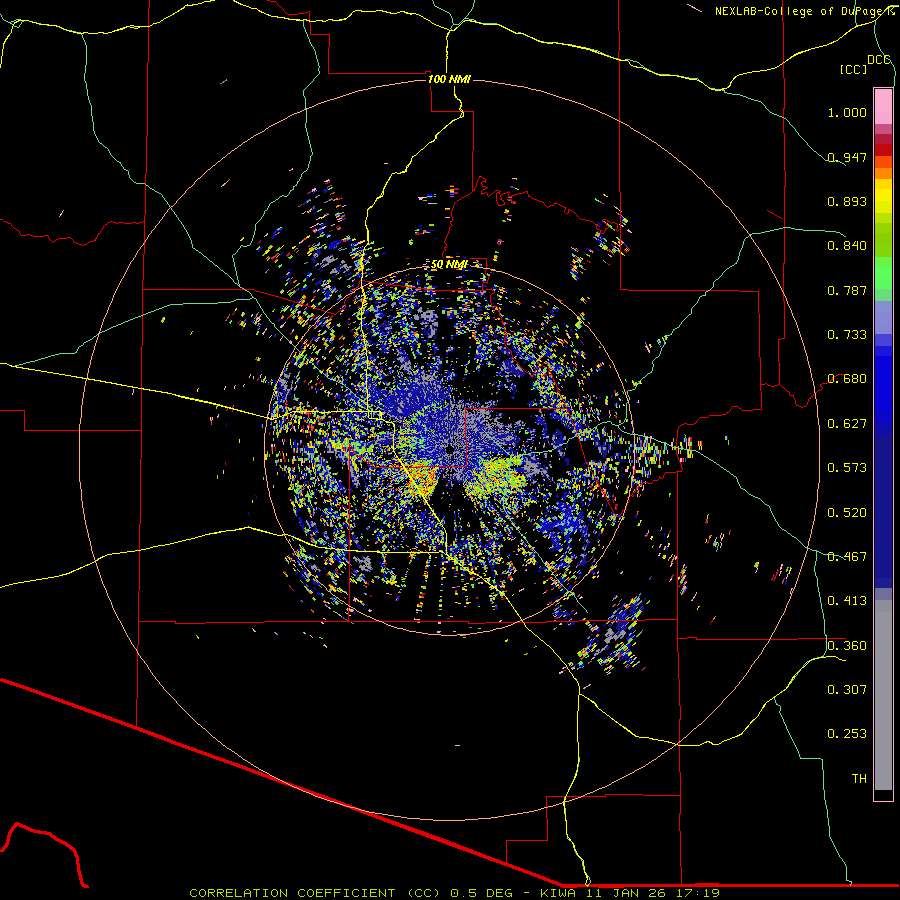This screenshot has height=900, width=900.
Task: Click the KIWA station identifier
Action: click(x=558, y=893)
